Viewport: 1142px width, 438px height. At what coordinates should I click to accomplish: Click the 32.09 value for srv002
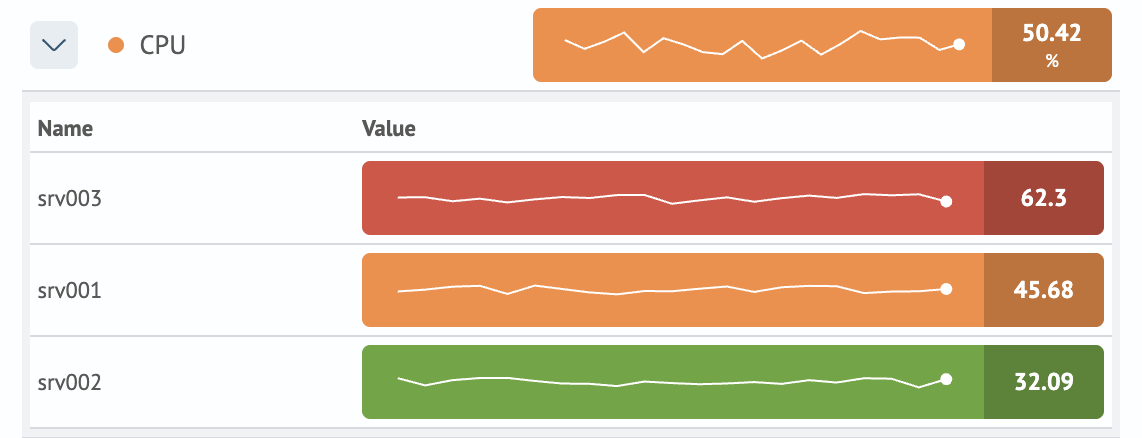coord(1044,383)
